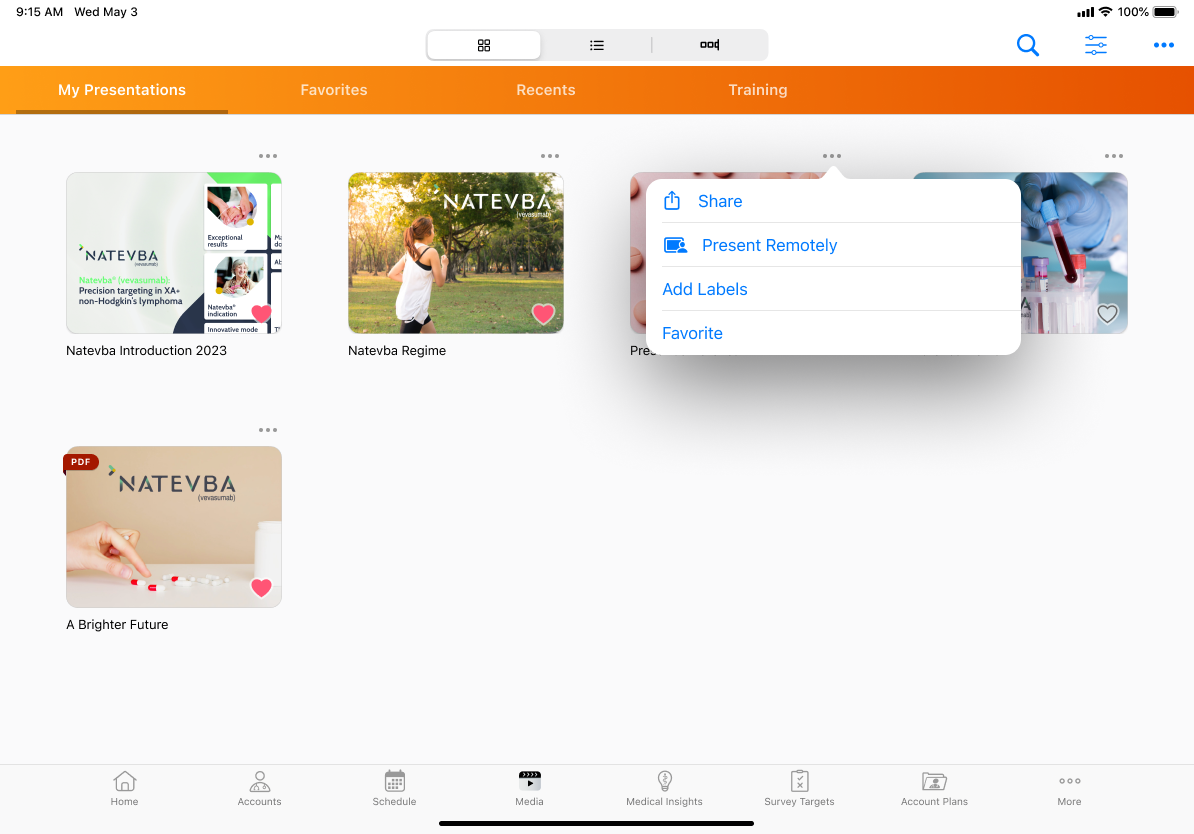Viewport: 1194px width, 834px height.
Task: Open the filter sliders icon
Action: pos(1096,45)
